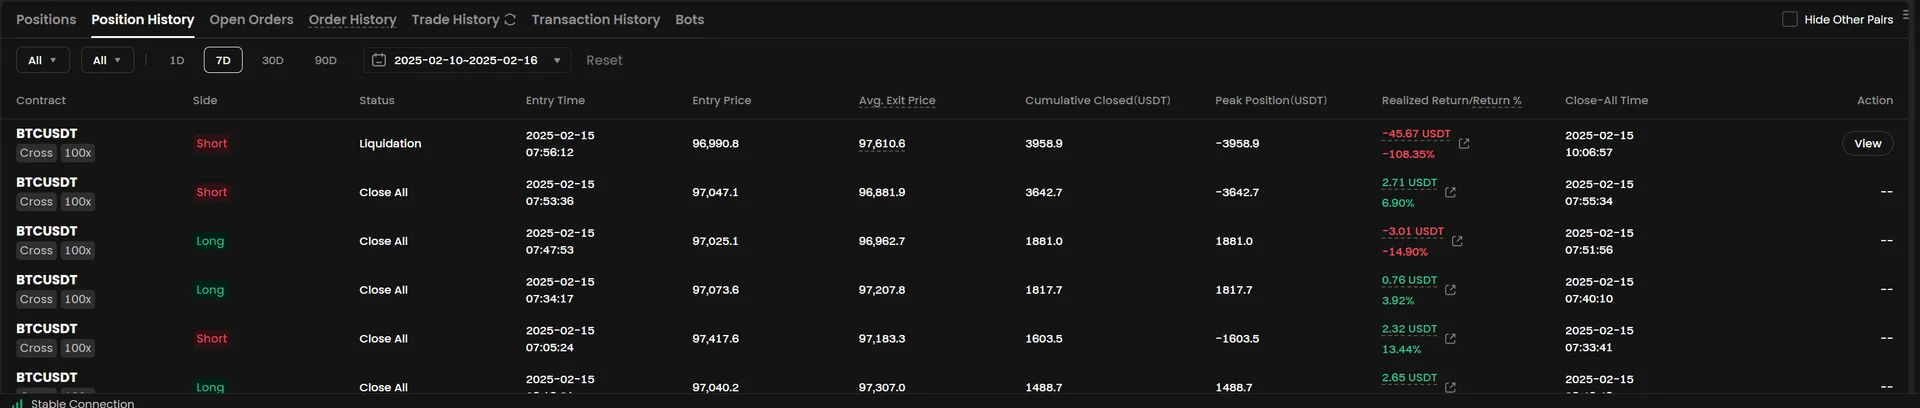Image resolution: width=1920 pixels, height=408 pixels.
Task: Click share icon beside -45.67 USDT return
Action: [x=1464, y=144]
